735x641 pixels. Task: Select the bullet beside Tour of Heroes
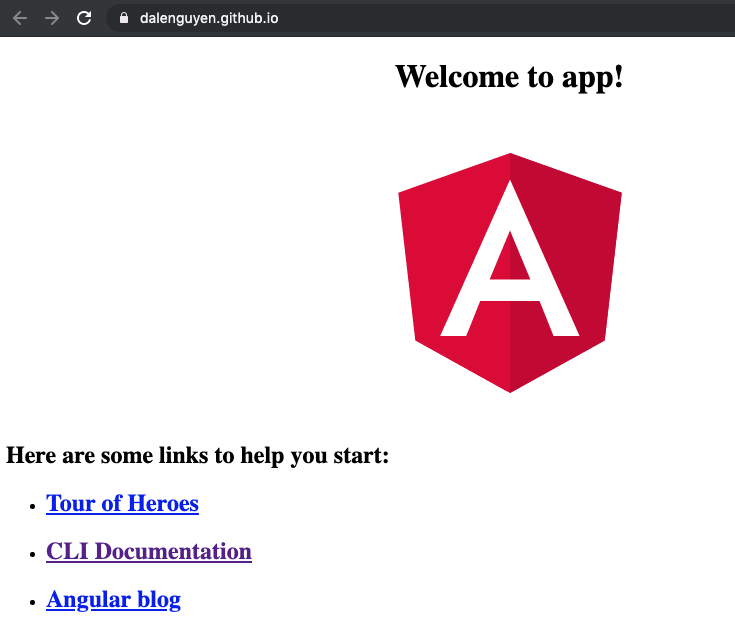click(32, 506)
